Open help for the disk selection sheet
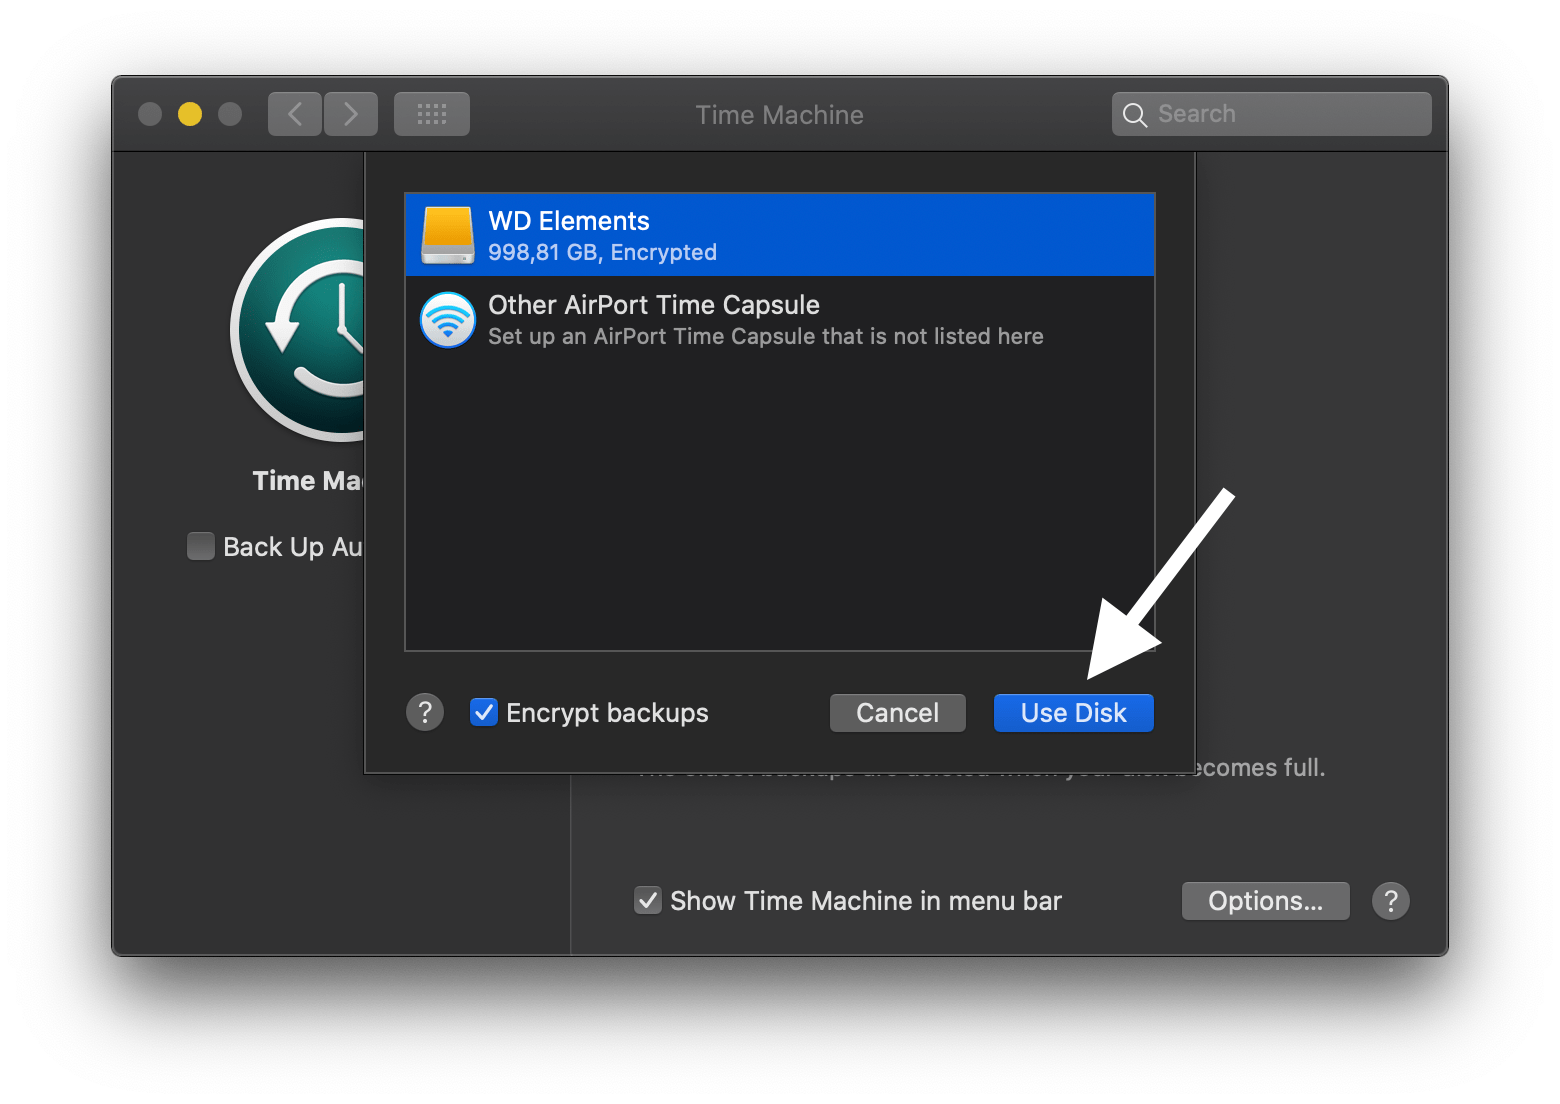 425,712
